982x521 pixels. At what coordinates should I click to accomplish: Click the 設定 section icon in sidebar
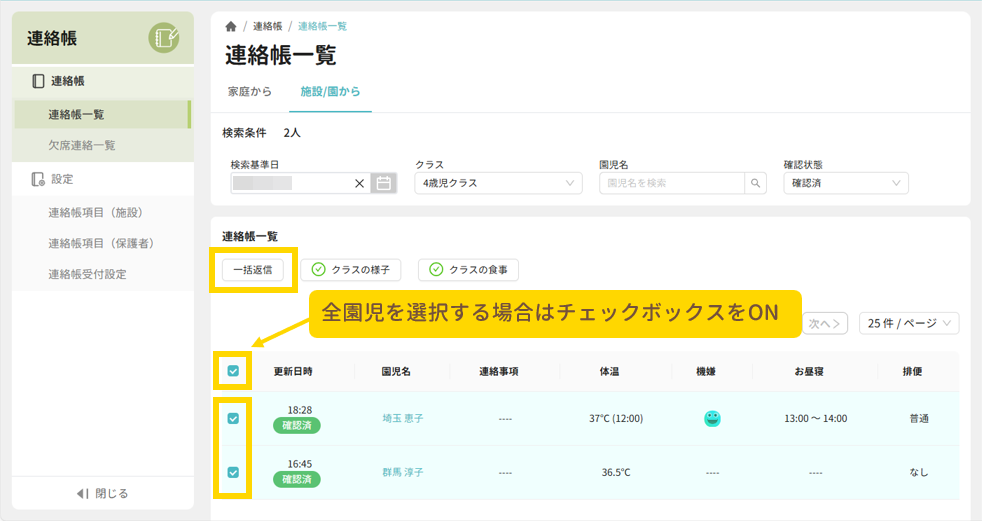point(38,179)
